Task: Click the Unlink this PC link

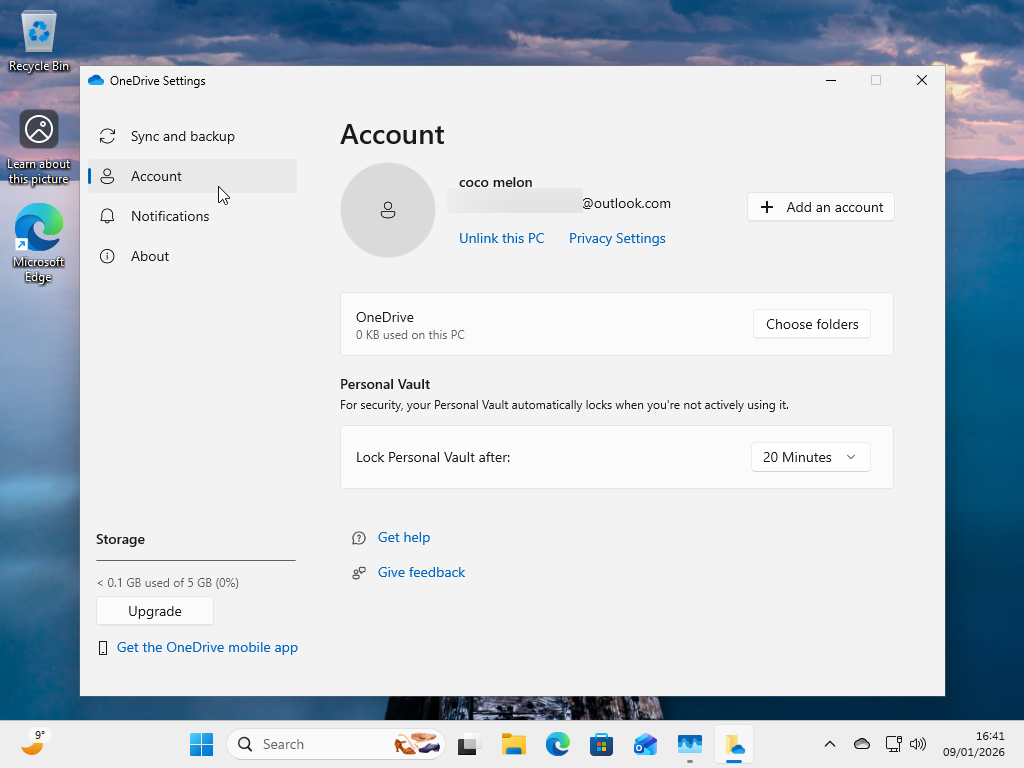Action: [x=501, y=238]
